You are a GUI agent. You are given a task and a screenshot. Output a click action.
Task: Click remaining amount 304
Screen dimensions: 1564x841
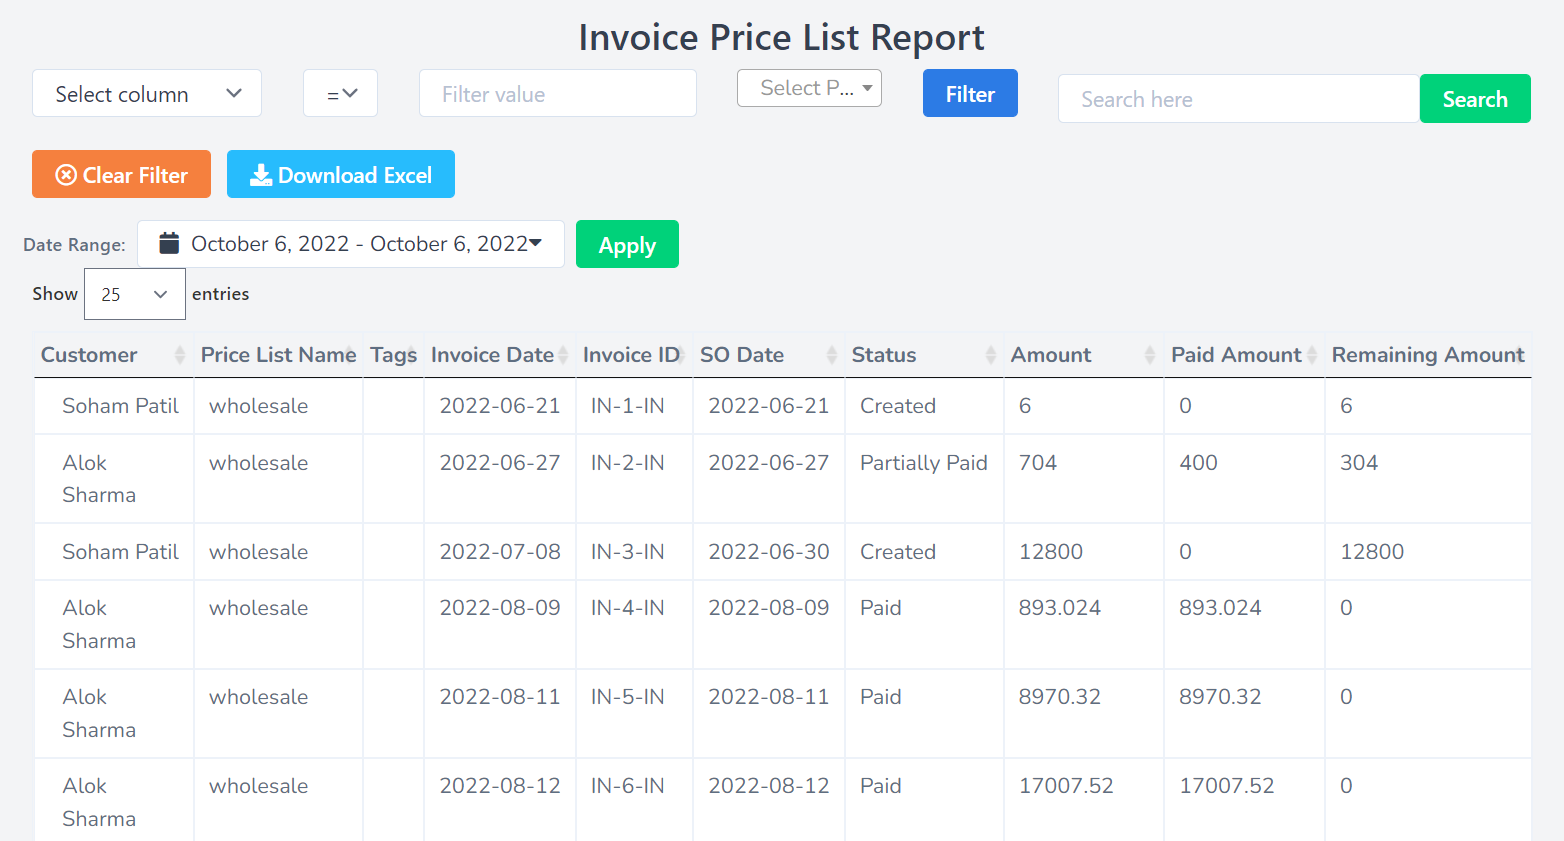tap(1359, 463)
